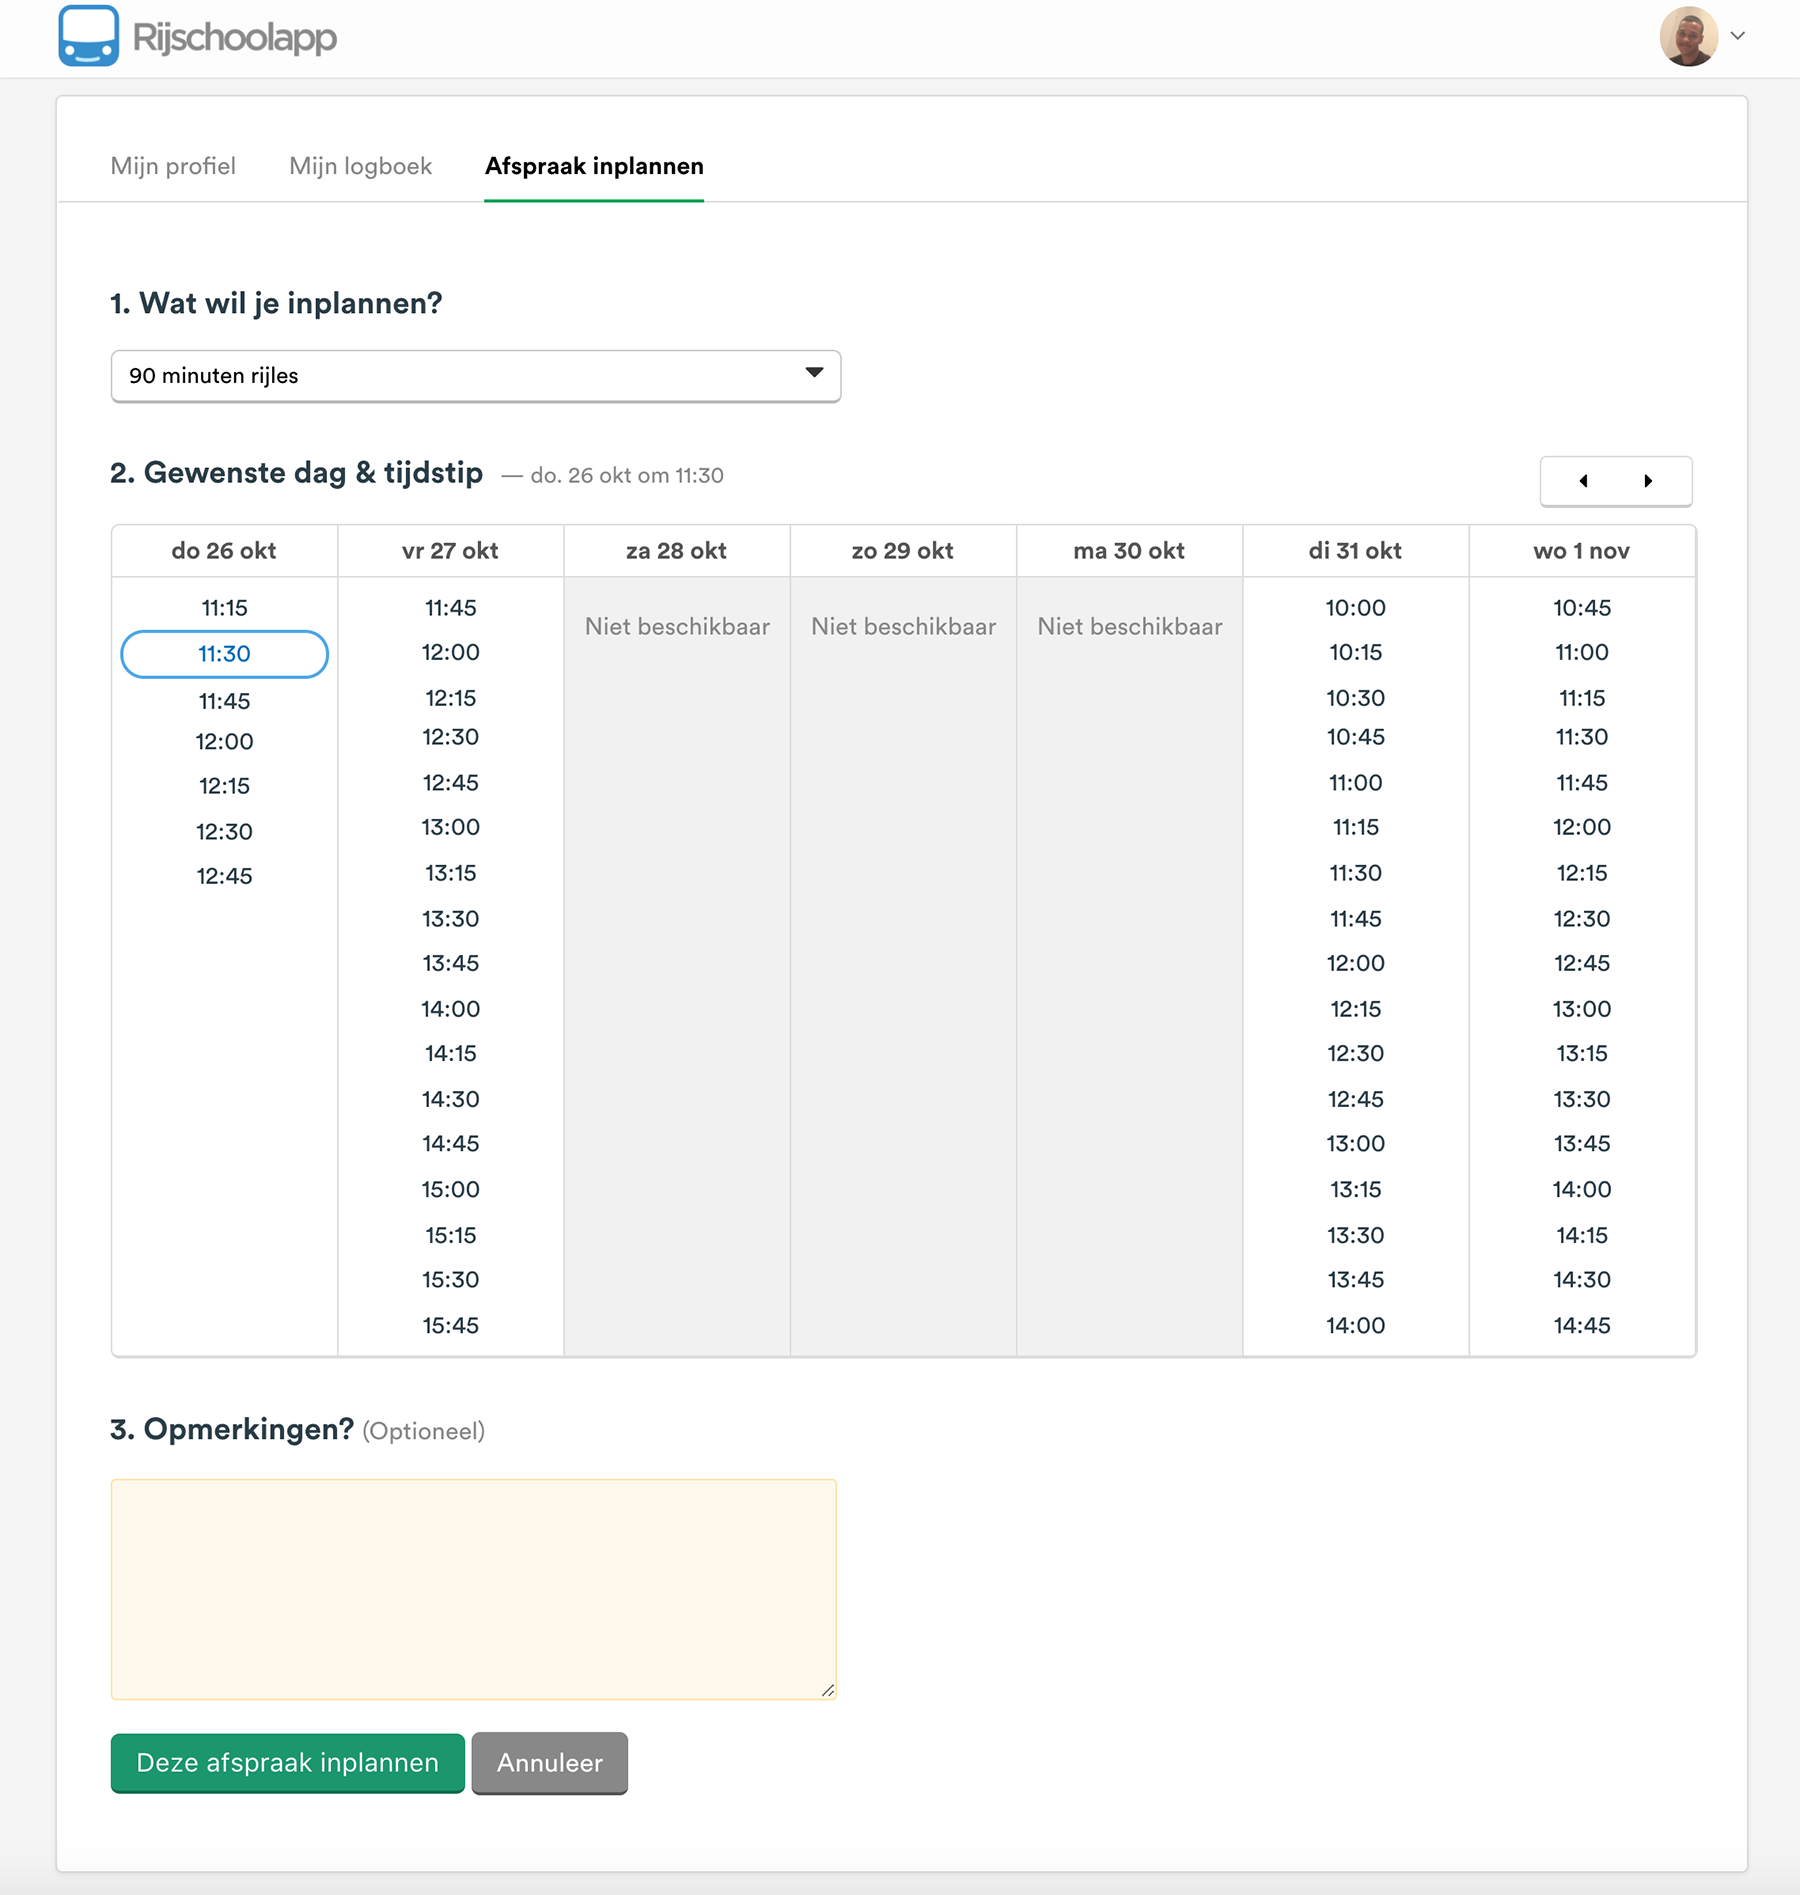1800x1895 pixels.
Task: Pick the 15:45 time on vr 27 okt
Action: pos(450,1324)
